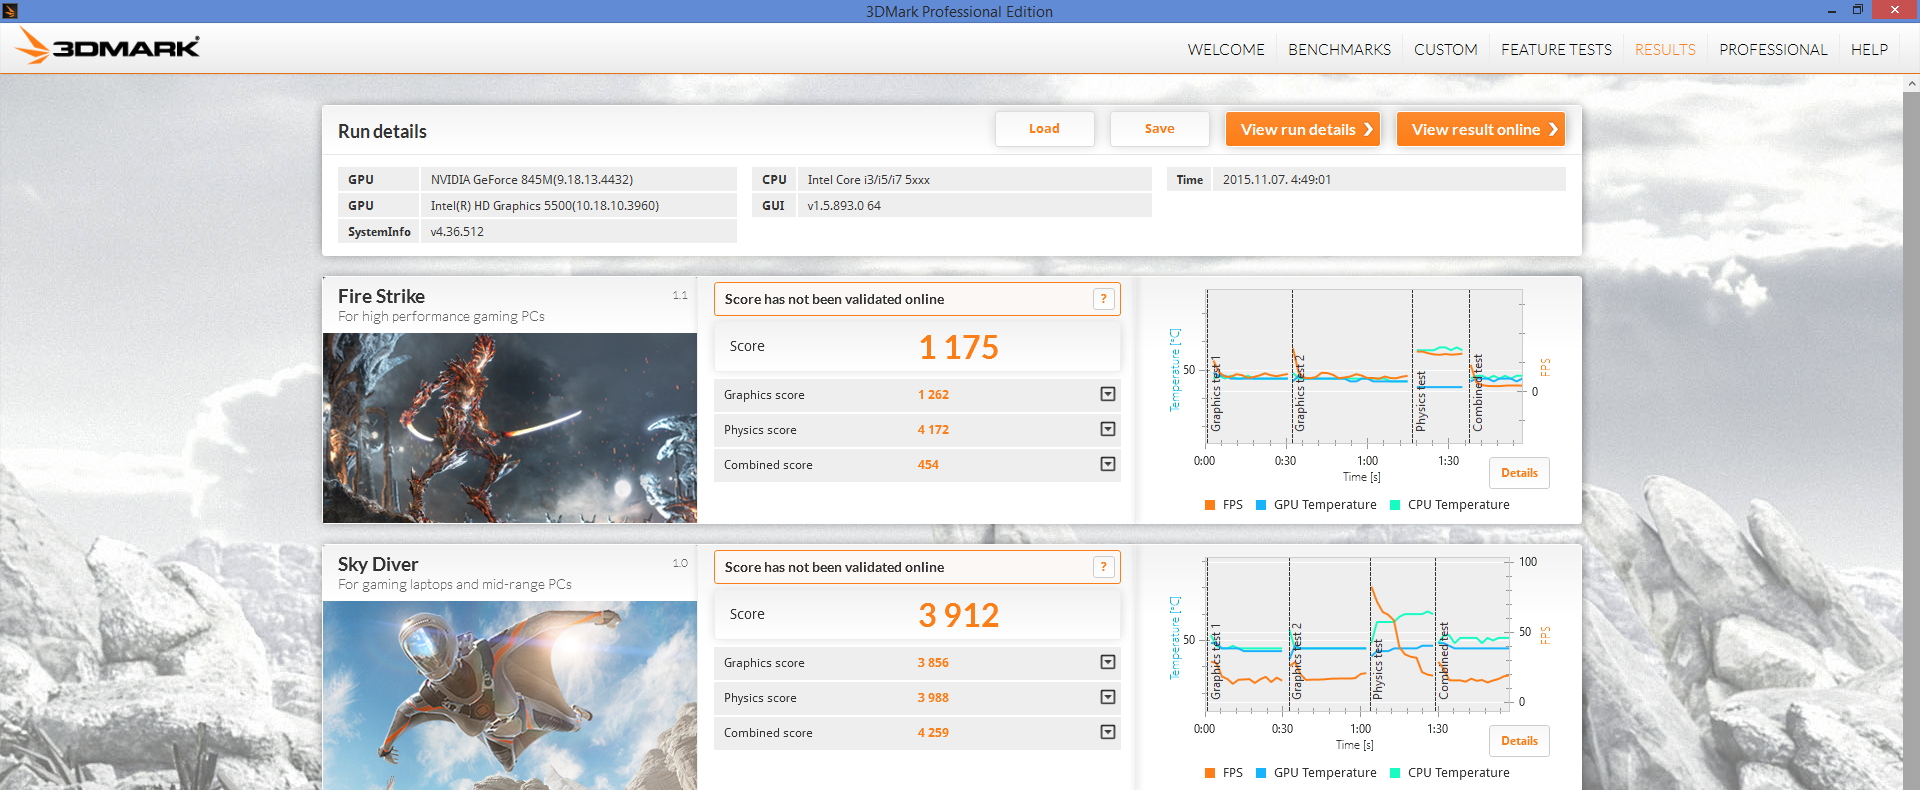Viewport: 1920px width, 790px height.
Task: Switch to the Custom tab
Action: pos(1445,49)
